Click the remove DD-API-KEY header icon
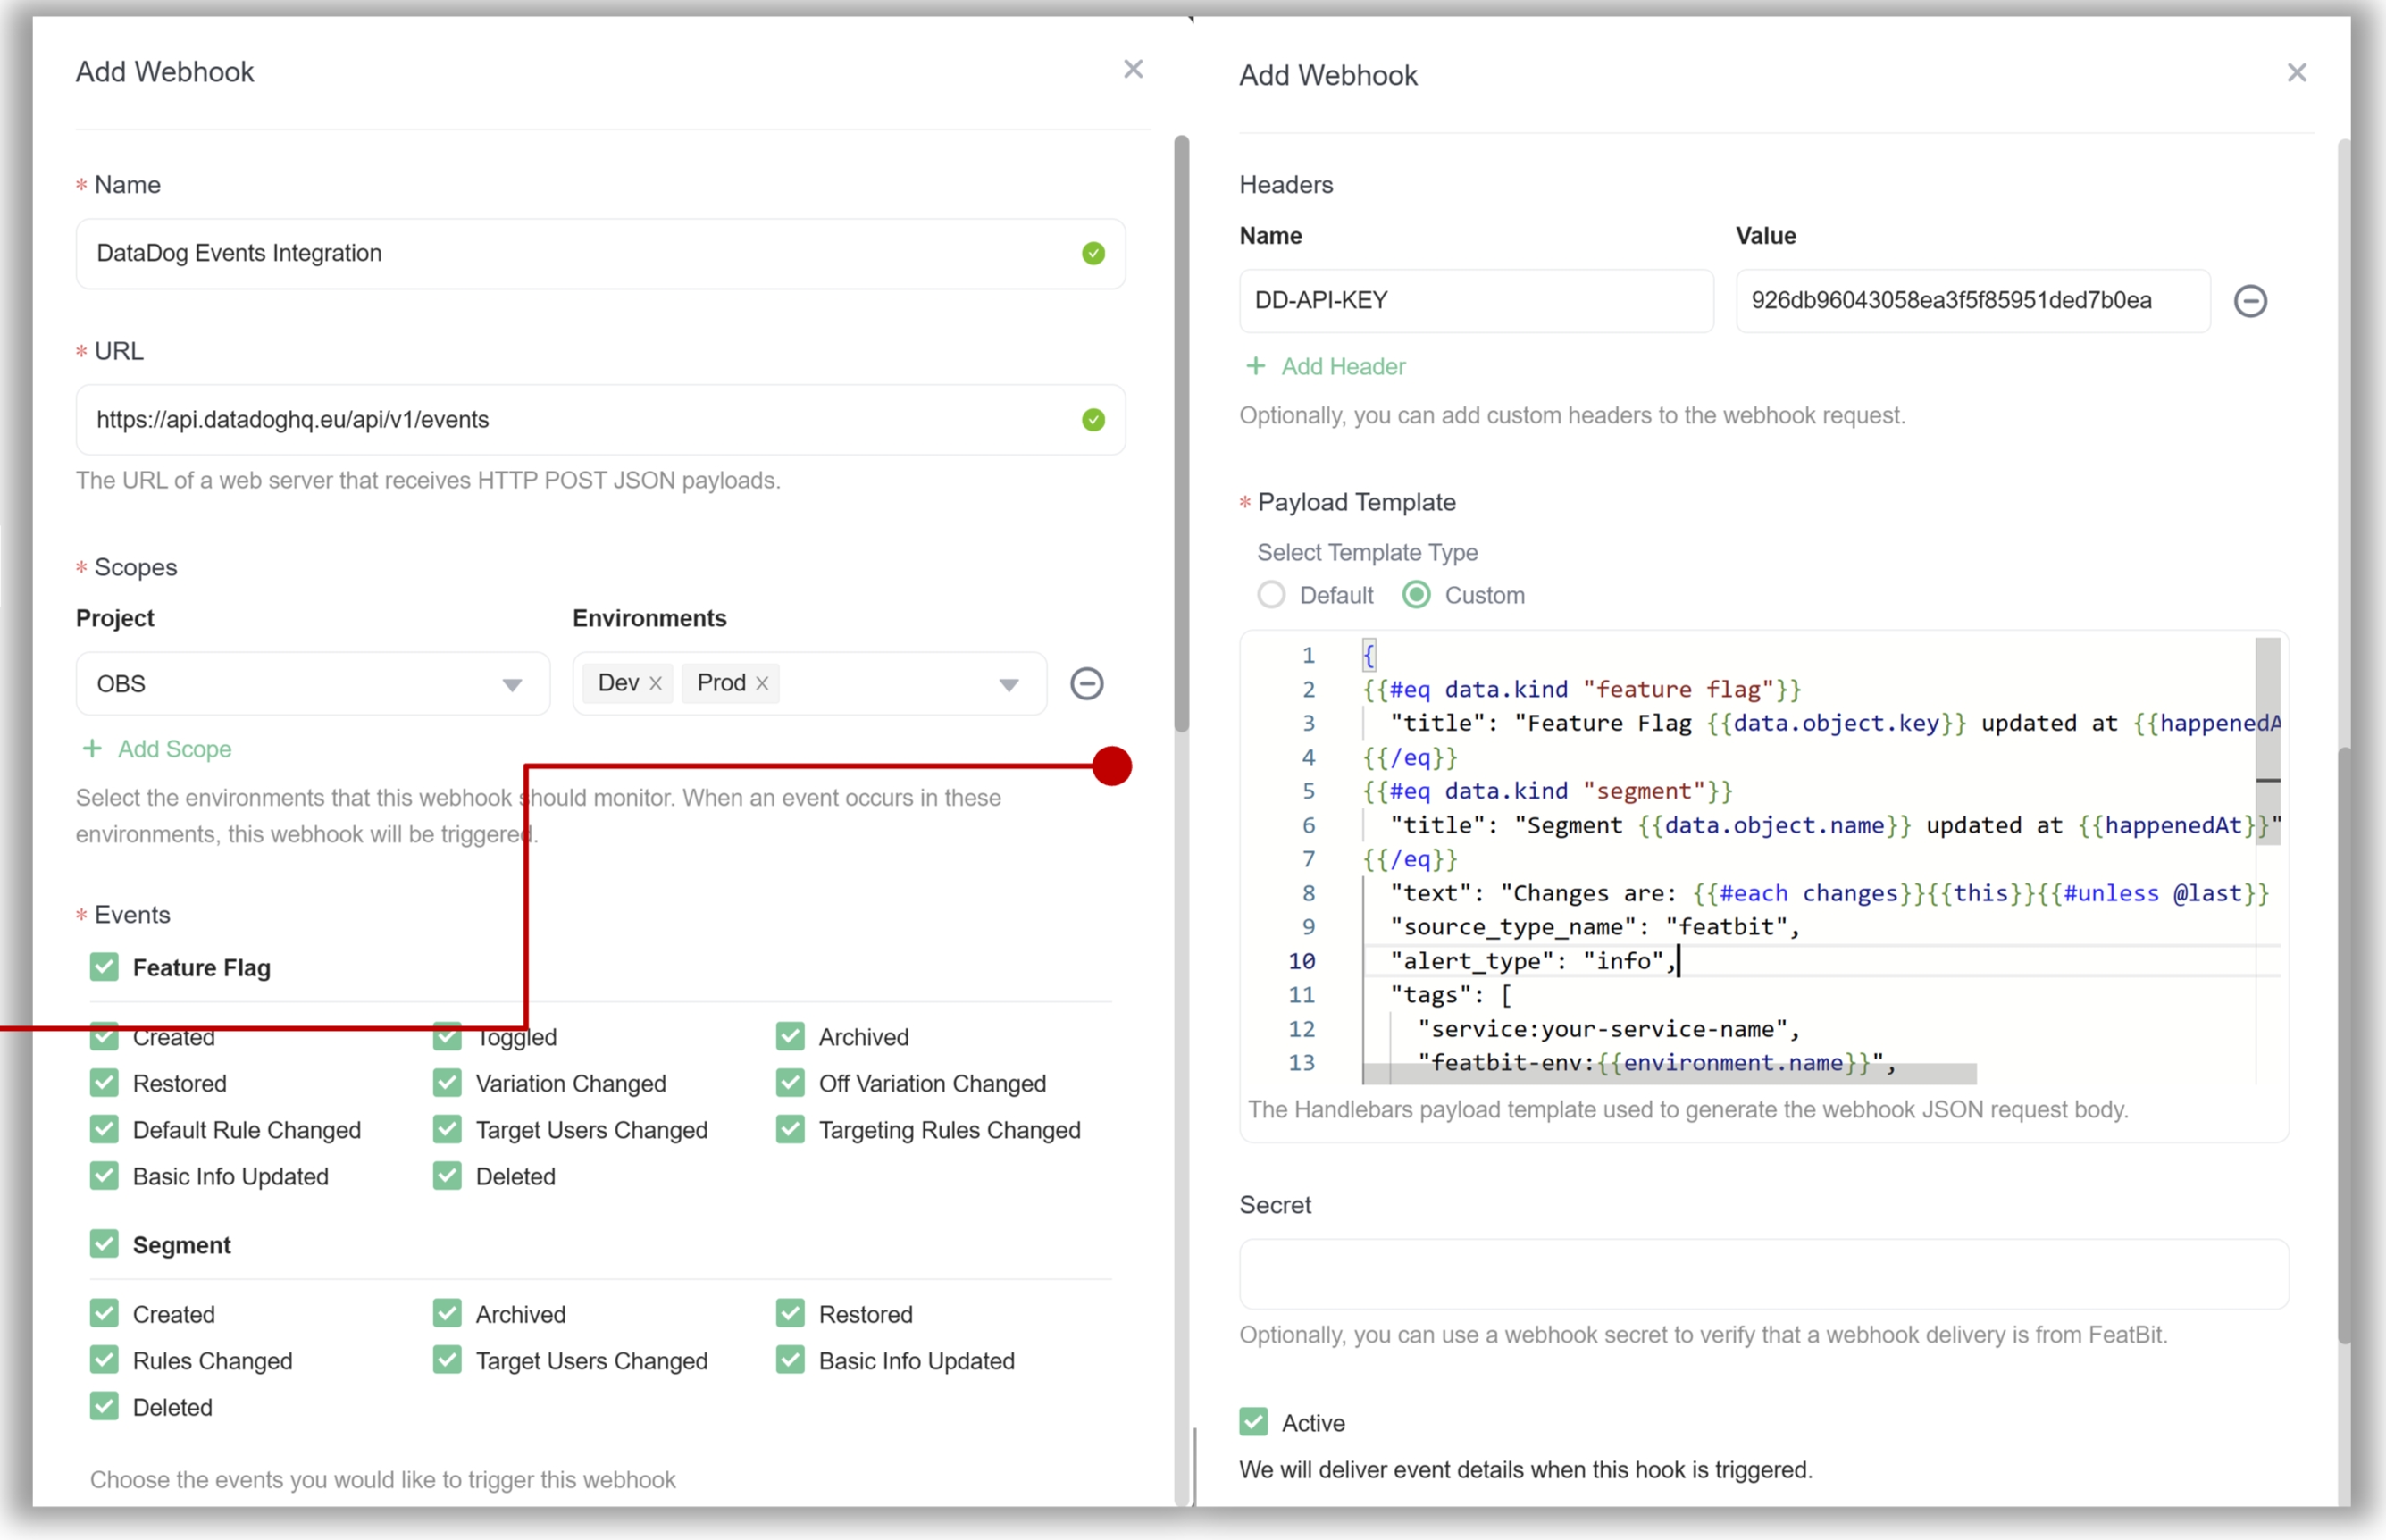The width and height of the screenshot is (2386, 1540). (x=2250, y=301)
